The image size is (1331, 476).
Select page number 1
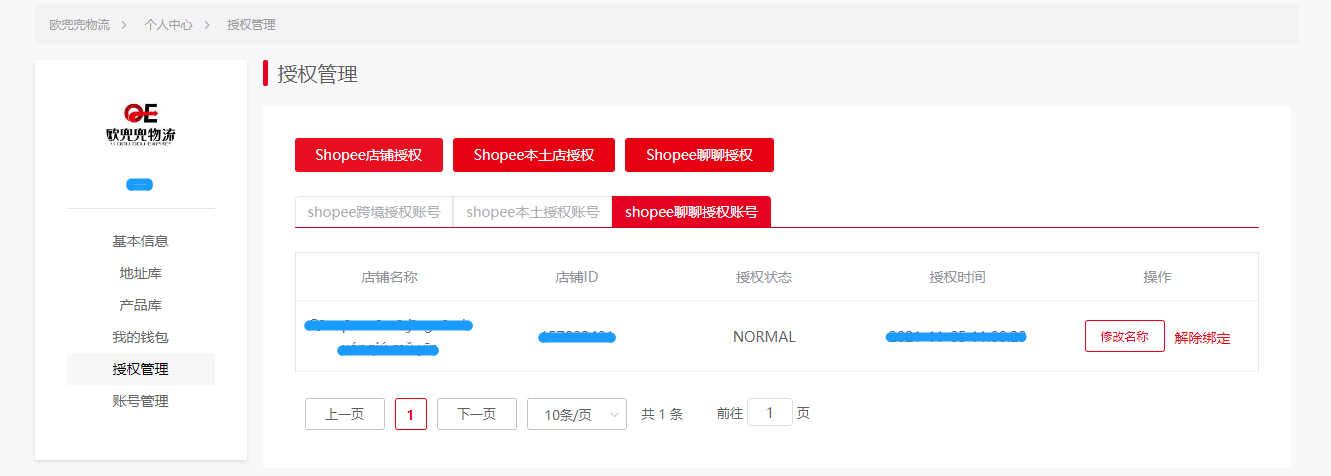411,414
